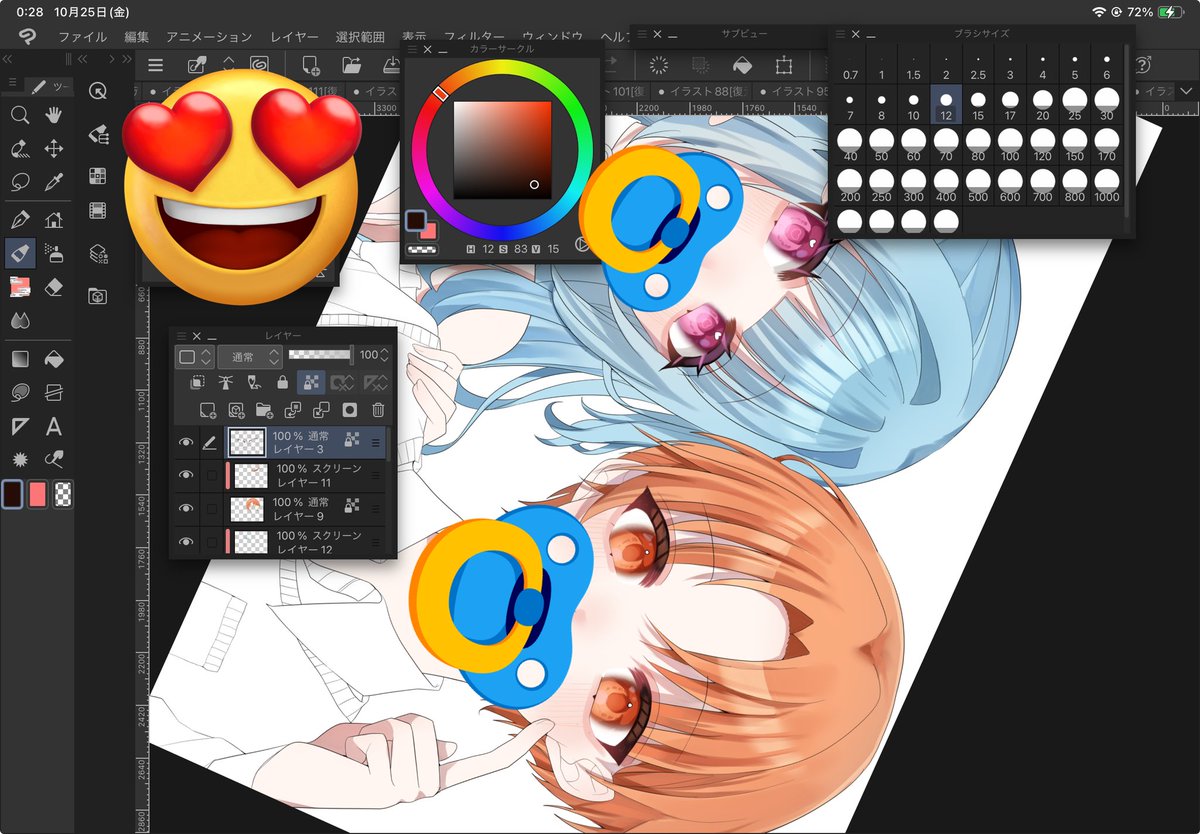Viewport: 1200px width, 834px height.
Task: Toggle visibility of レイヤー 12
Action: tap(185, 542)
